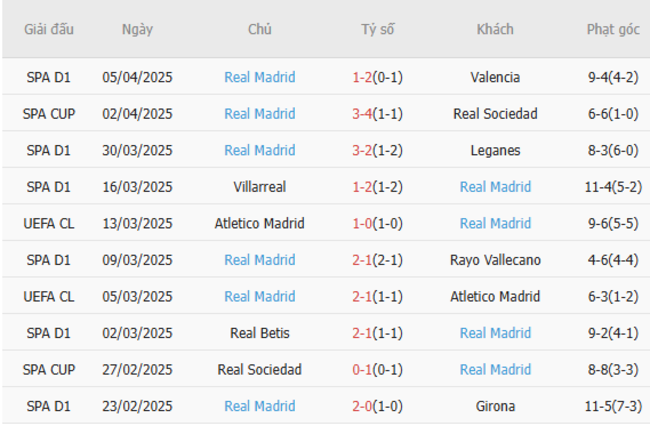Click the Giải đấu column header
The image size is (650, 434).
click(48, 29)
